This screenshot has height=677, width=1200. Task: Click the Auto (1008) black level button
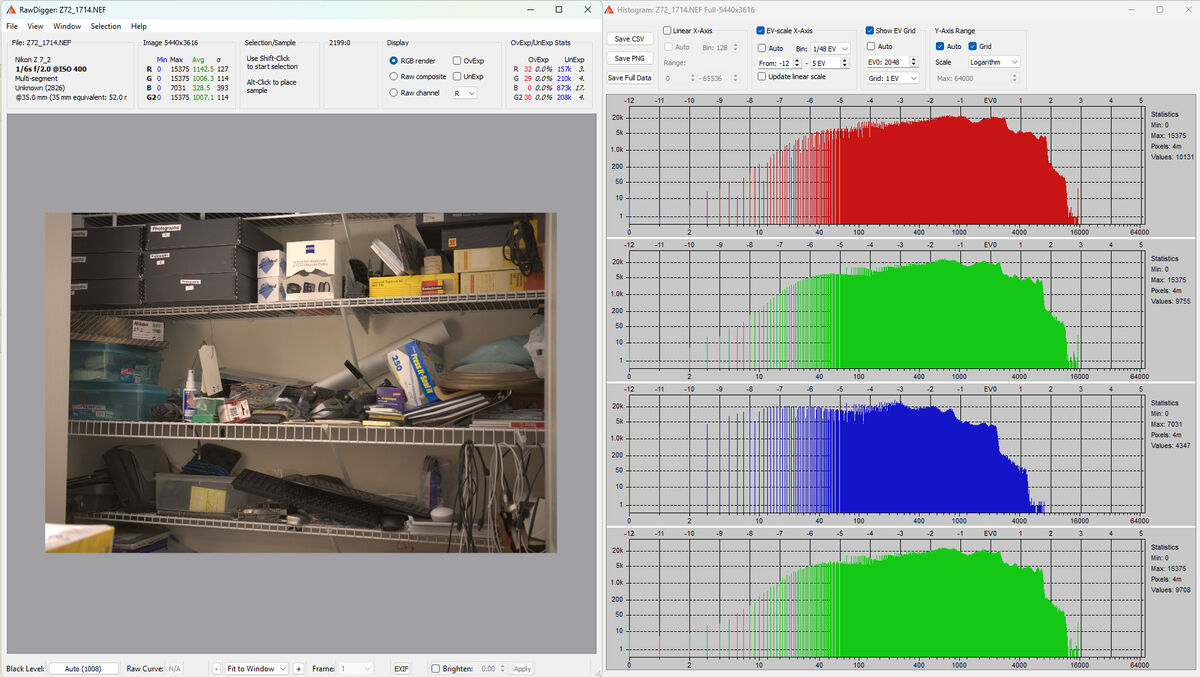point(84,668)
